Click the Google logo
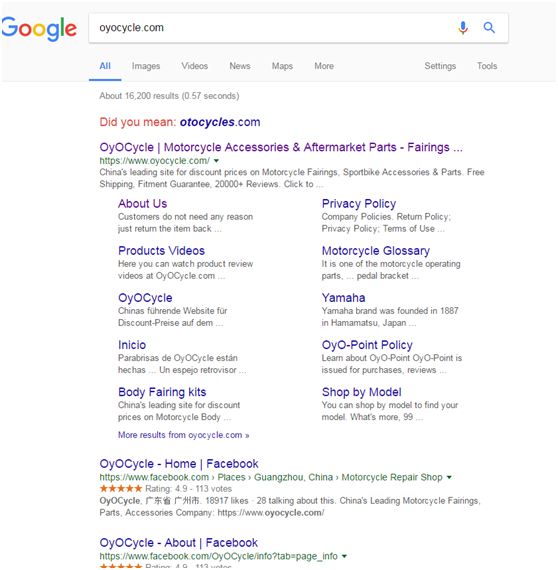558x570 pixels. [x=39, y=28]
